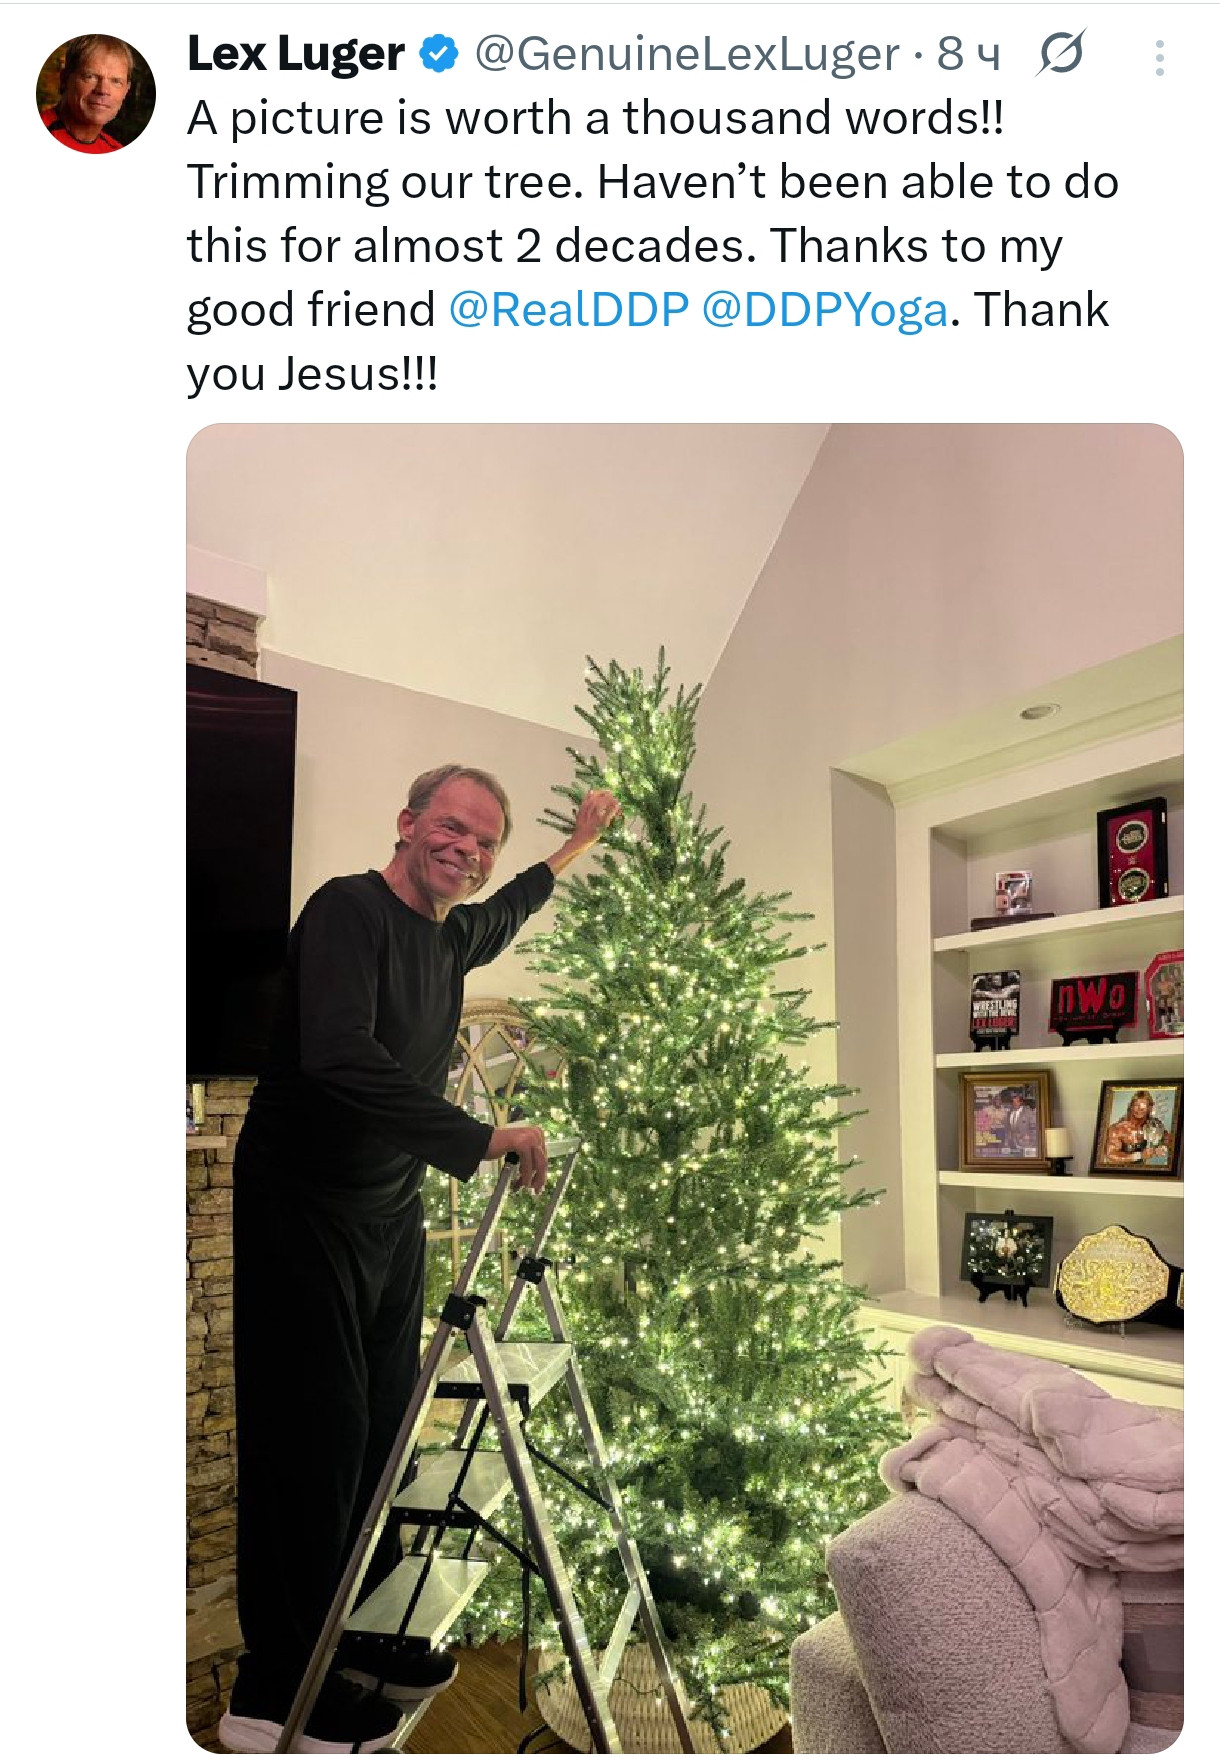Click the @GenuineLexLuger handle
This screenshot has width=1220, height=1757.
[x=686, y=54]
